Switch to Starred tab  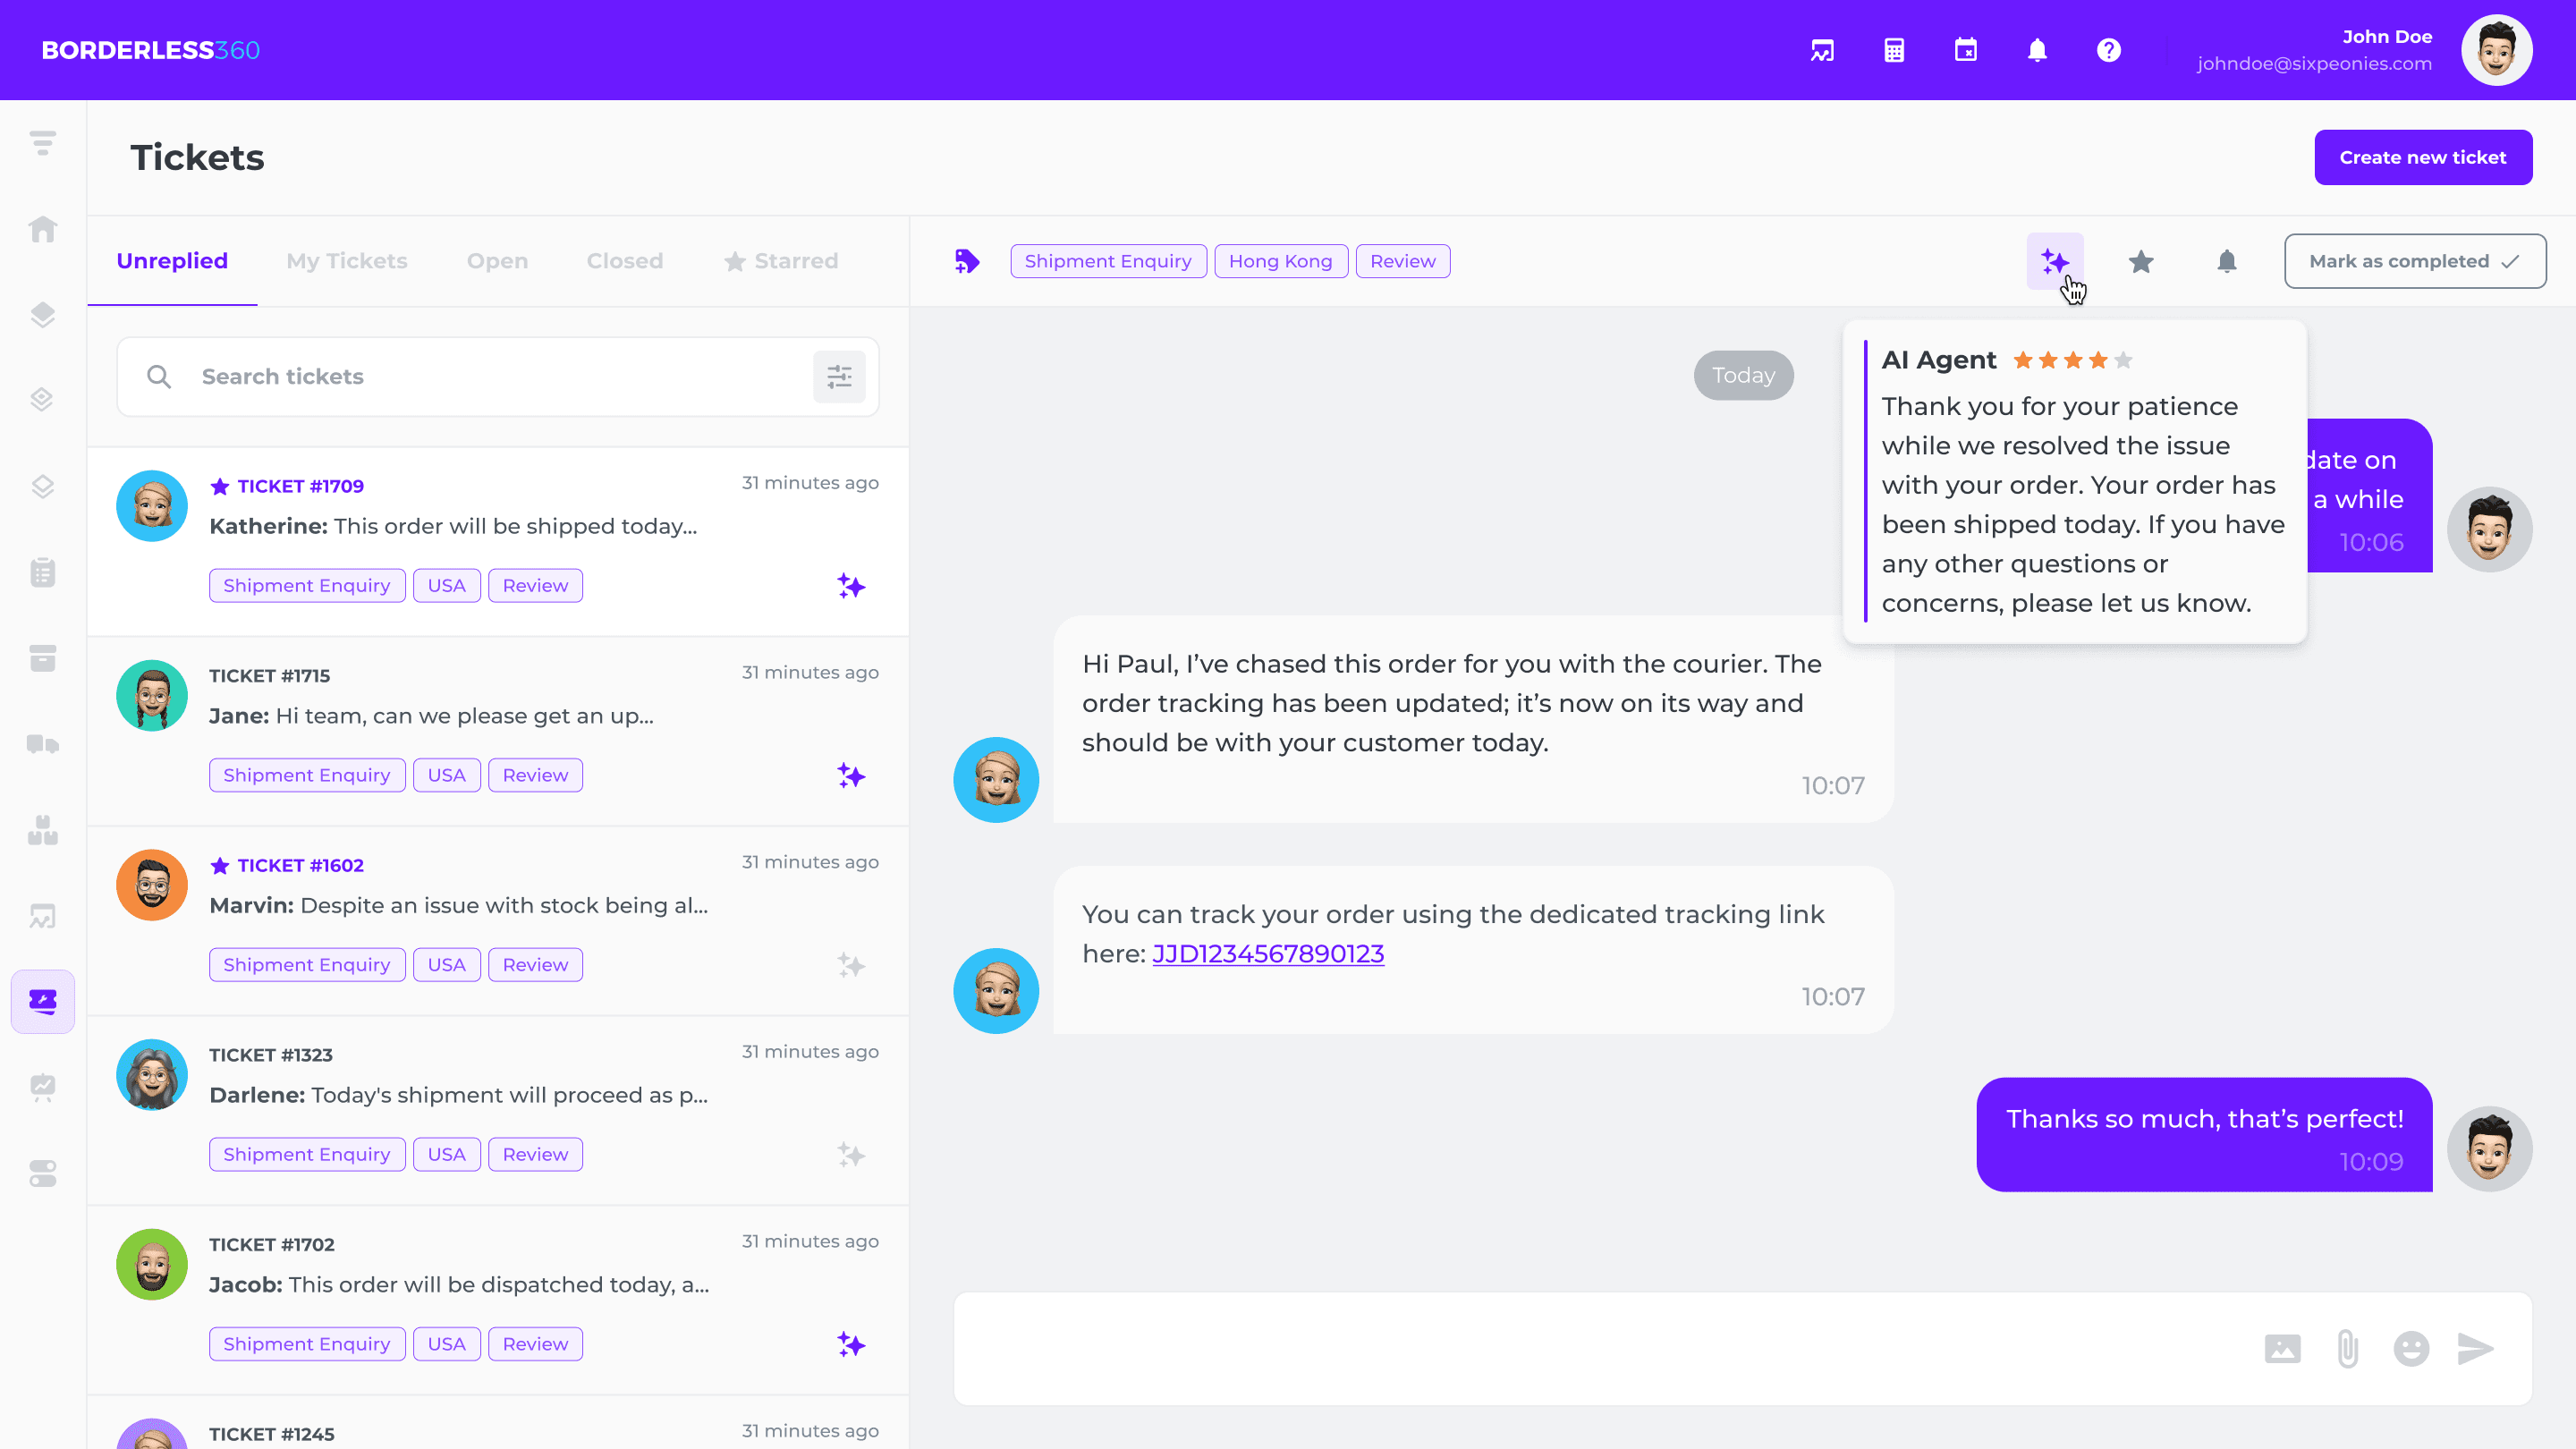781,261
